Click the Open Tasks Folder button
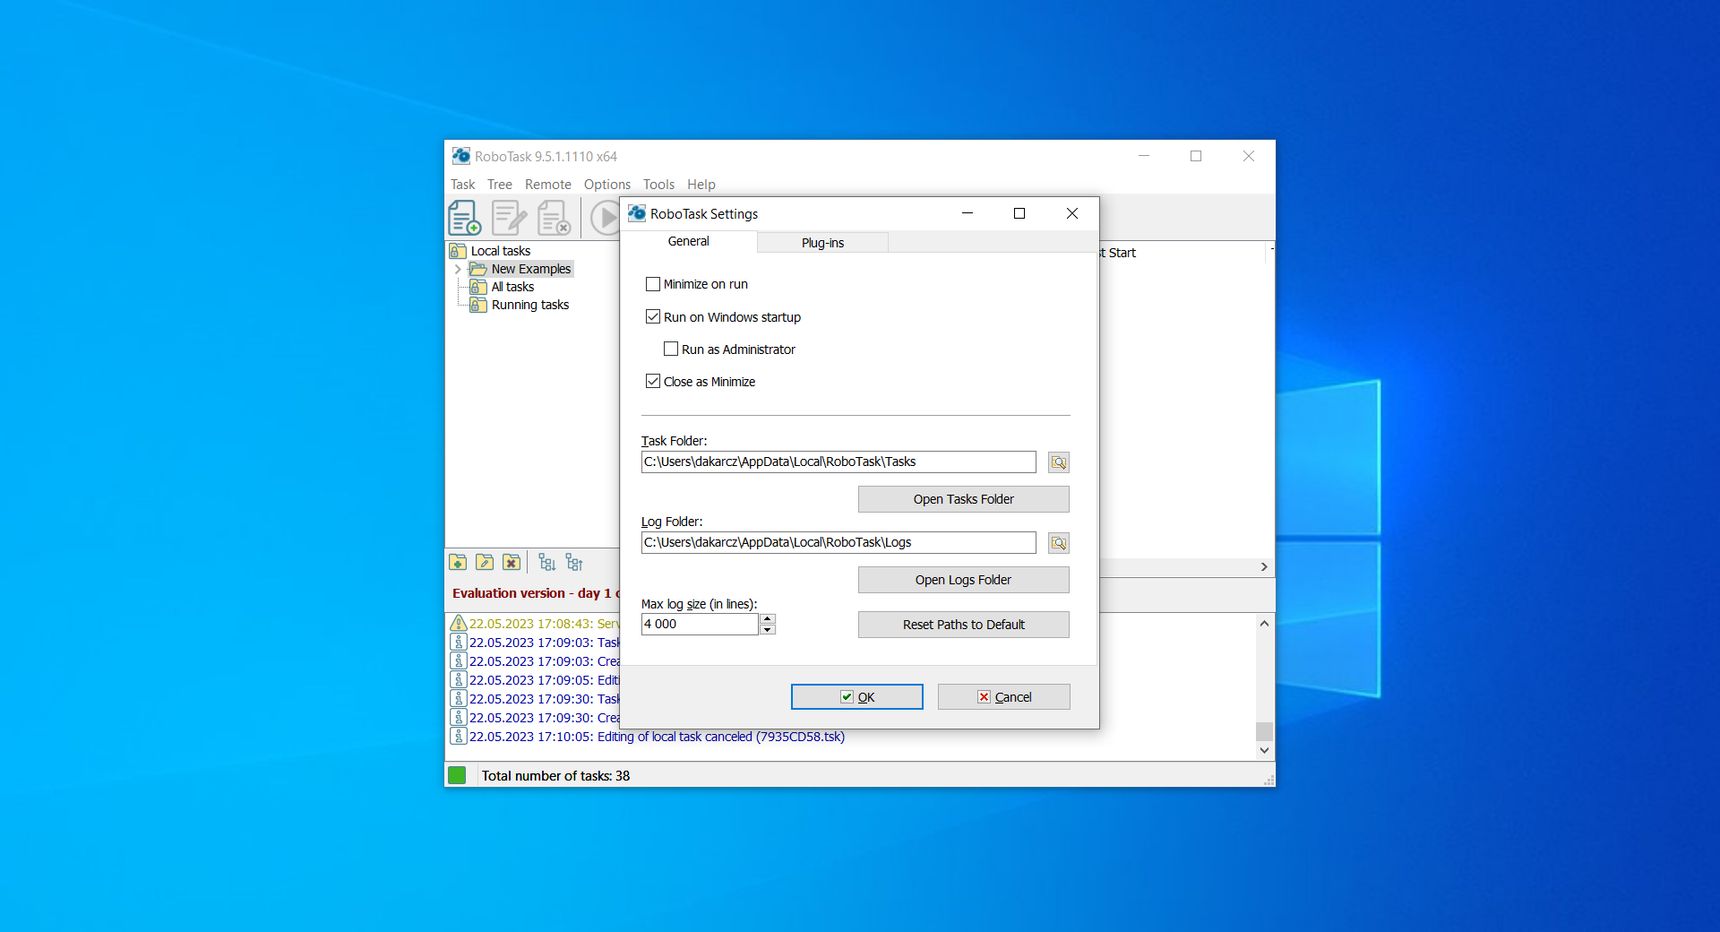 963,499
